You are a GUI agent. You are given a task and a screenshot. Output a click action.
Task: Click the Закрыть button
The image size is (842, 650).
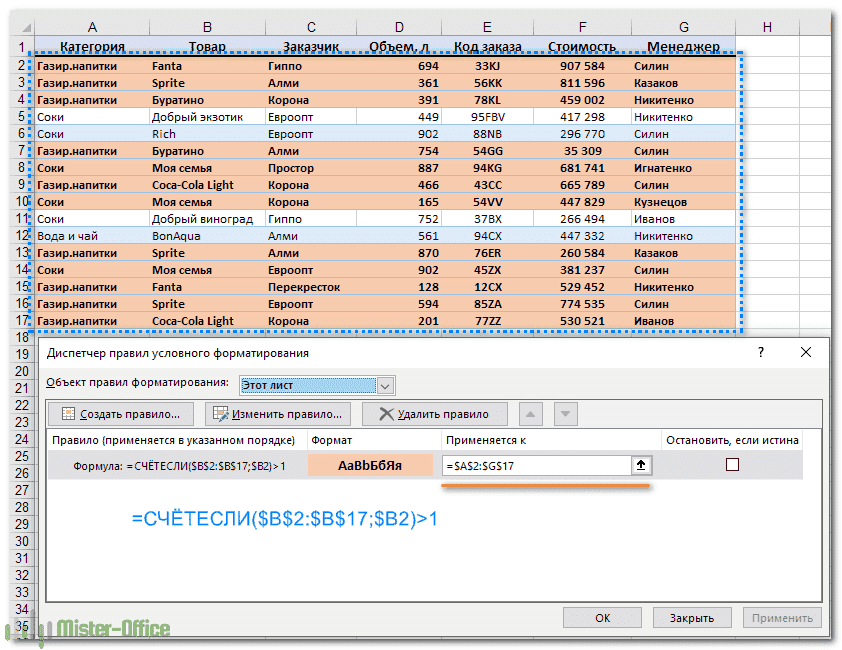pos(692,618)
